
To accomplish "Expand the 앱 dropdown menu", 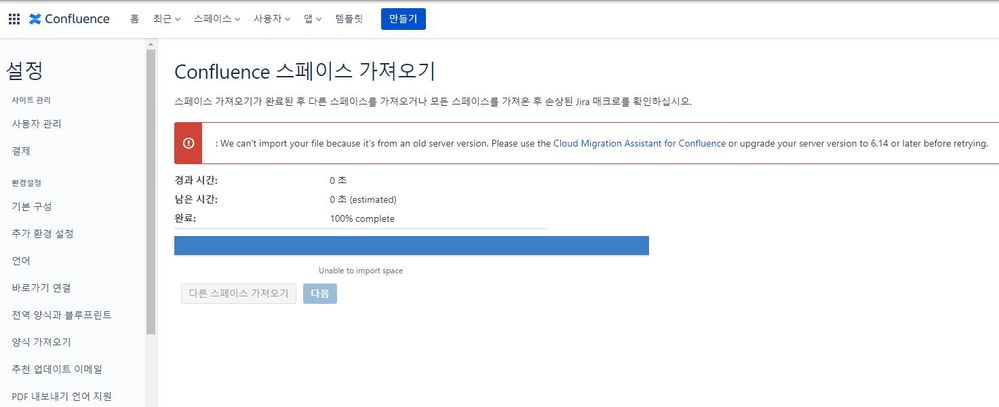I will [312, 19].
